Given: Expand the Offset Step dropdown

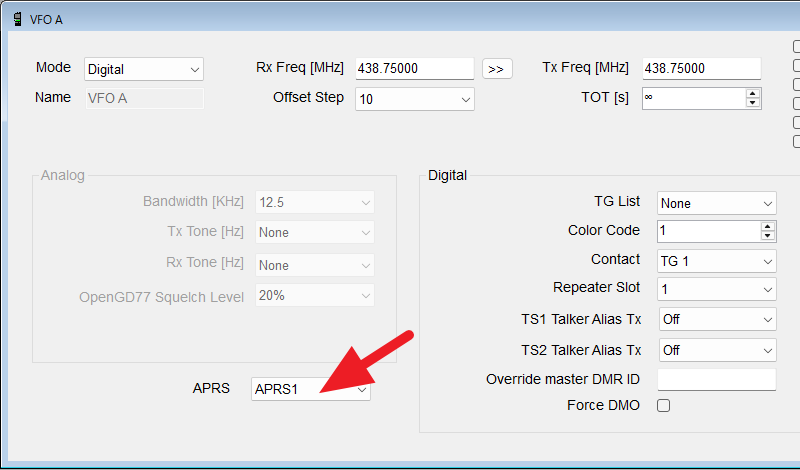Looking at the screenshot, I should click(414, 99).
